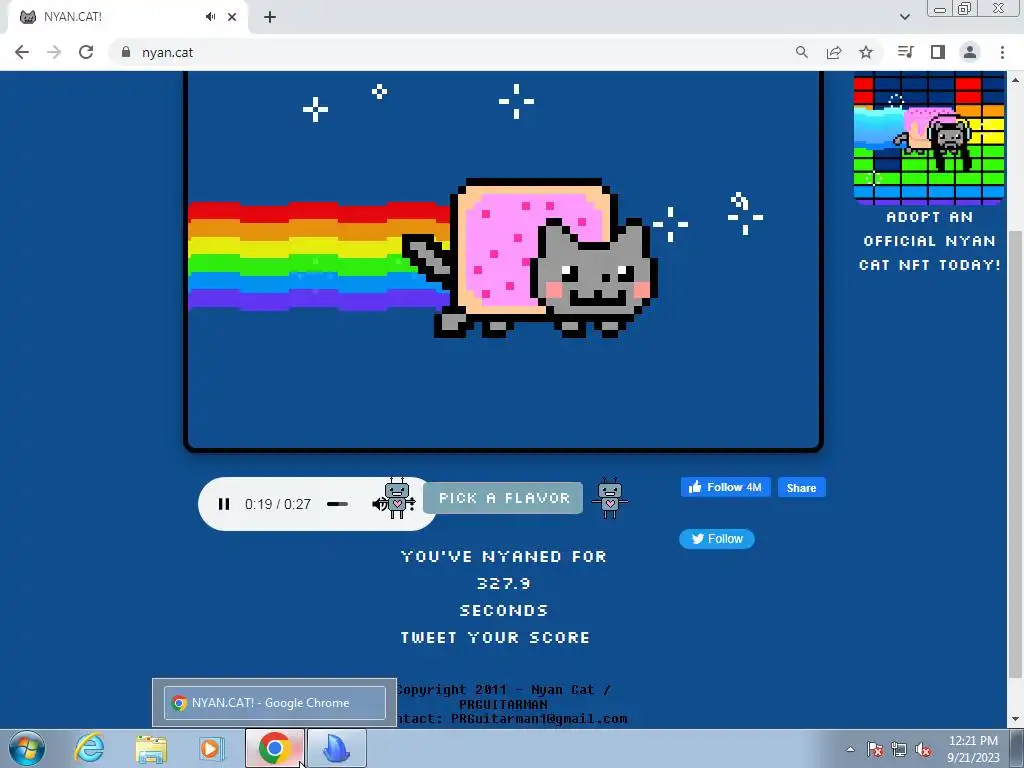Reload the nyan.cat page
The height and width of the screenshot is (768, 1024).
point(86,52)
